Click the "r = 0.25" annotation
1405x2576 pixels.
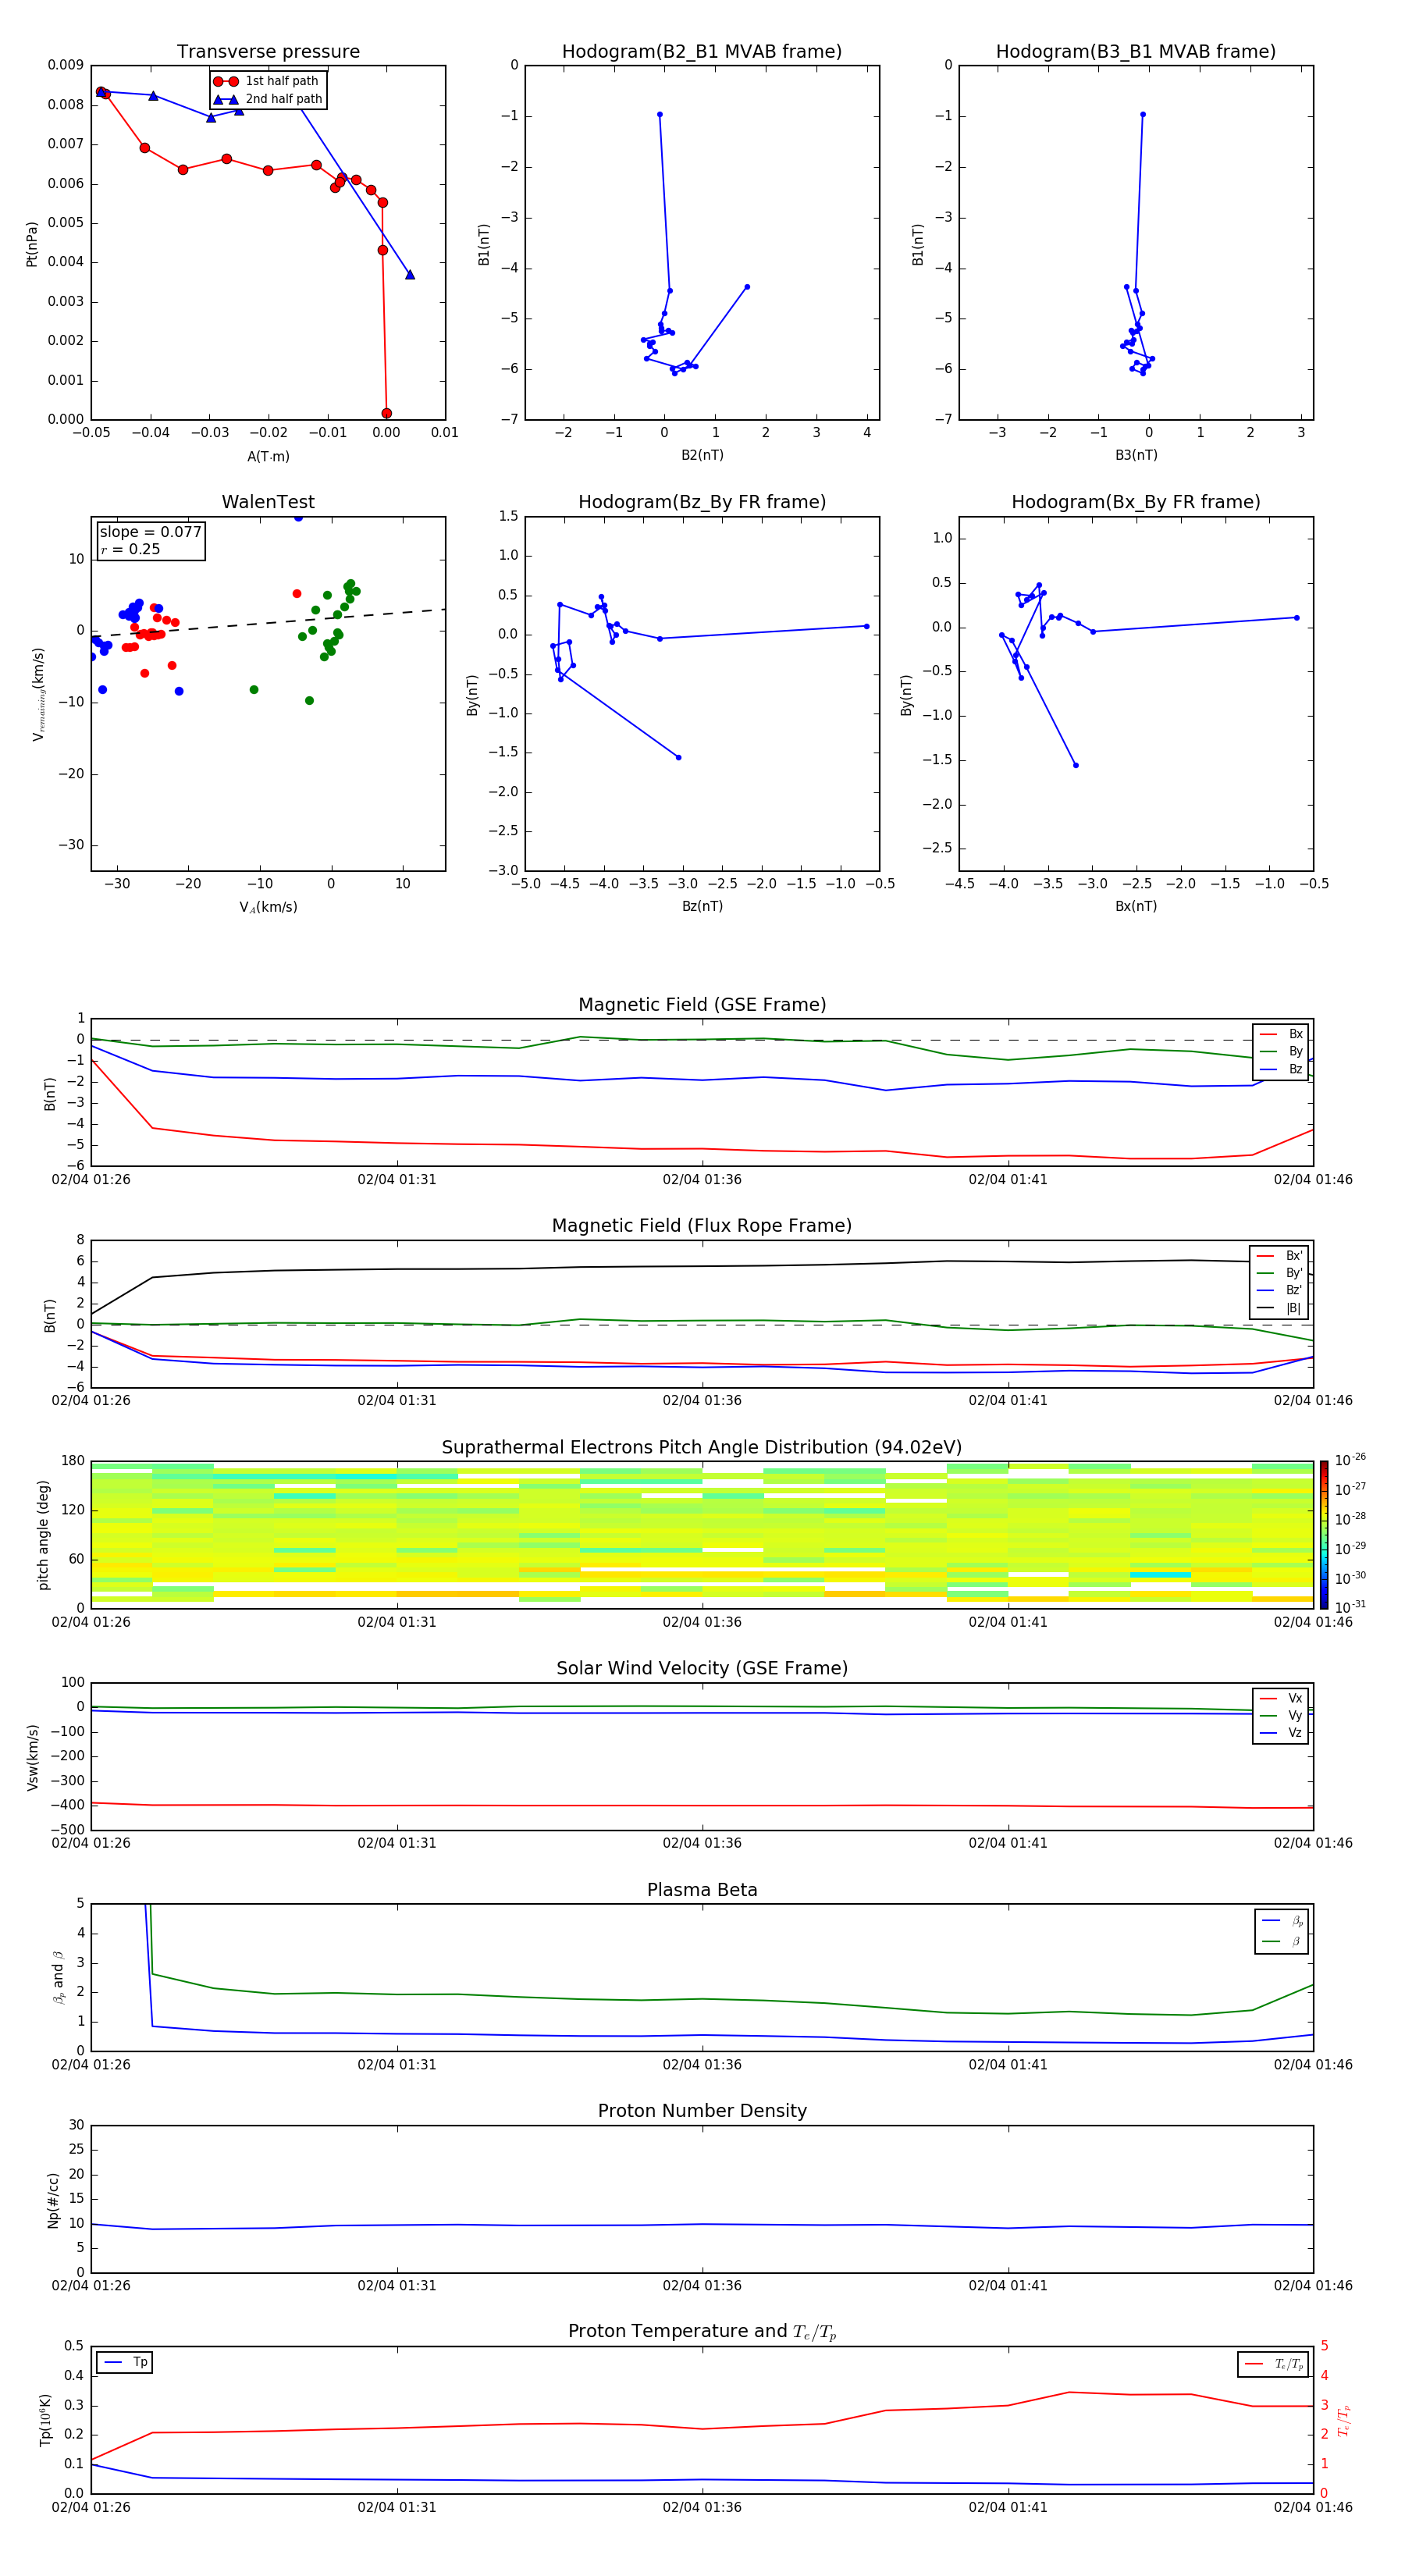[x=130, y=549]
